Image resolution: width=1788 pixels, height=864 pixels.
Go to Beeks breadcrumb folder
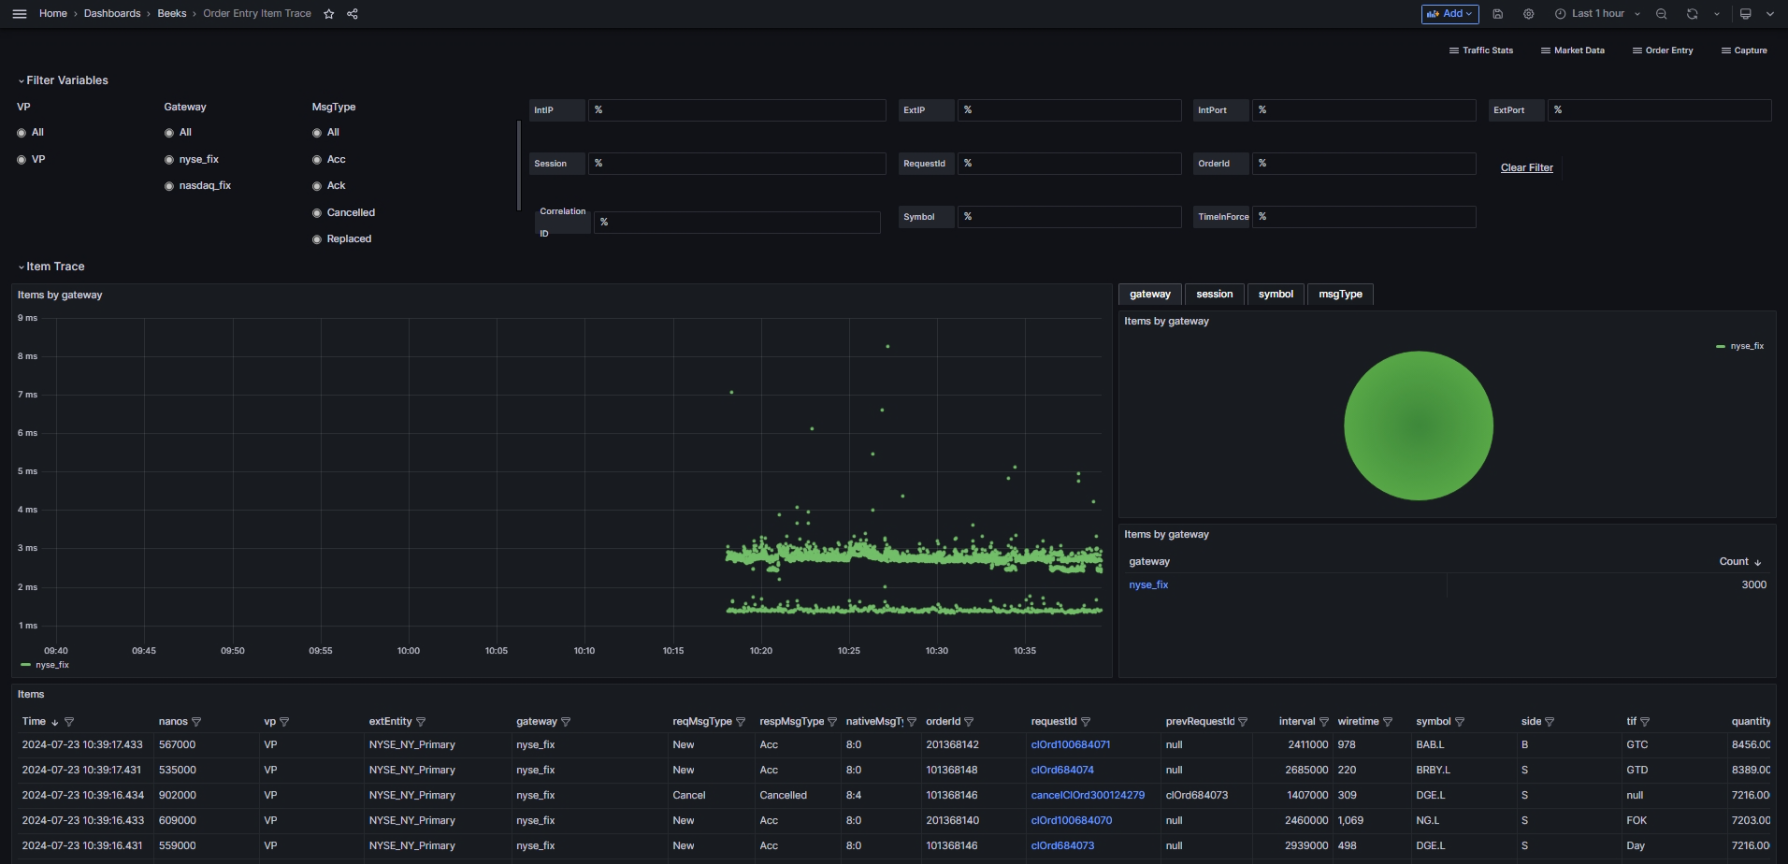tap(172, 14)
